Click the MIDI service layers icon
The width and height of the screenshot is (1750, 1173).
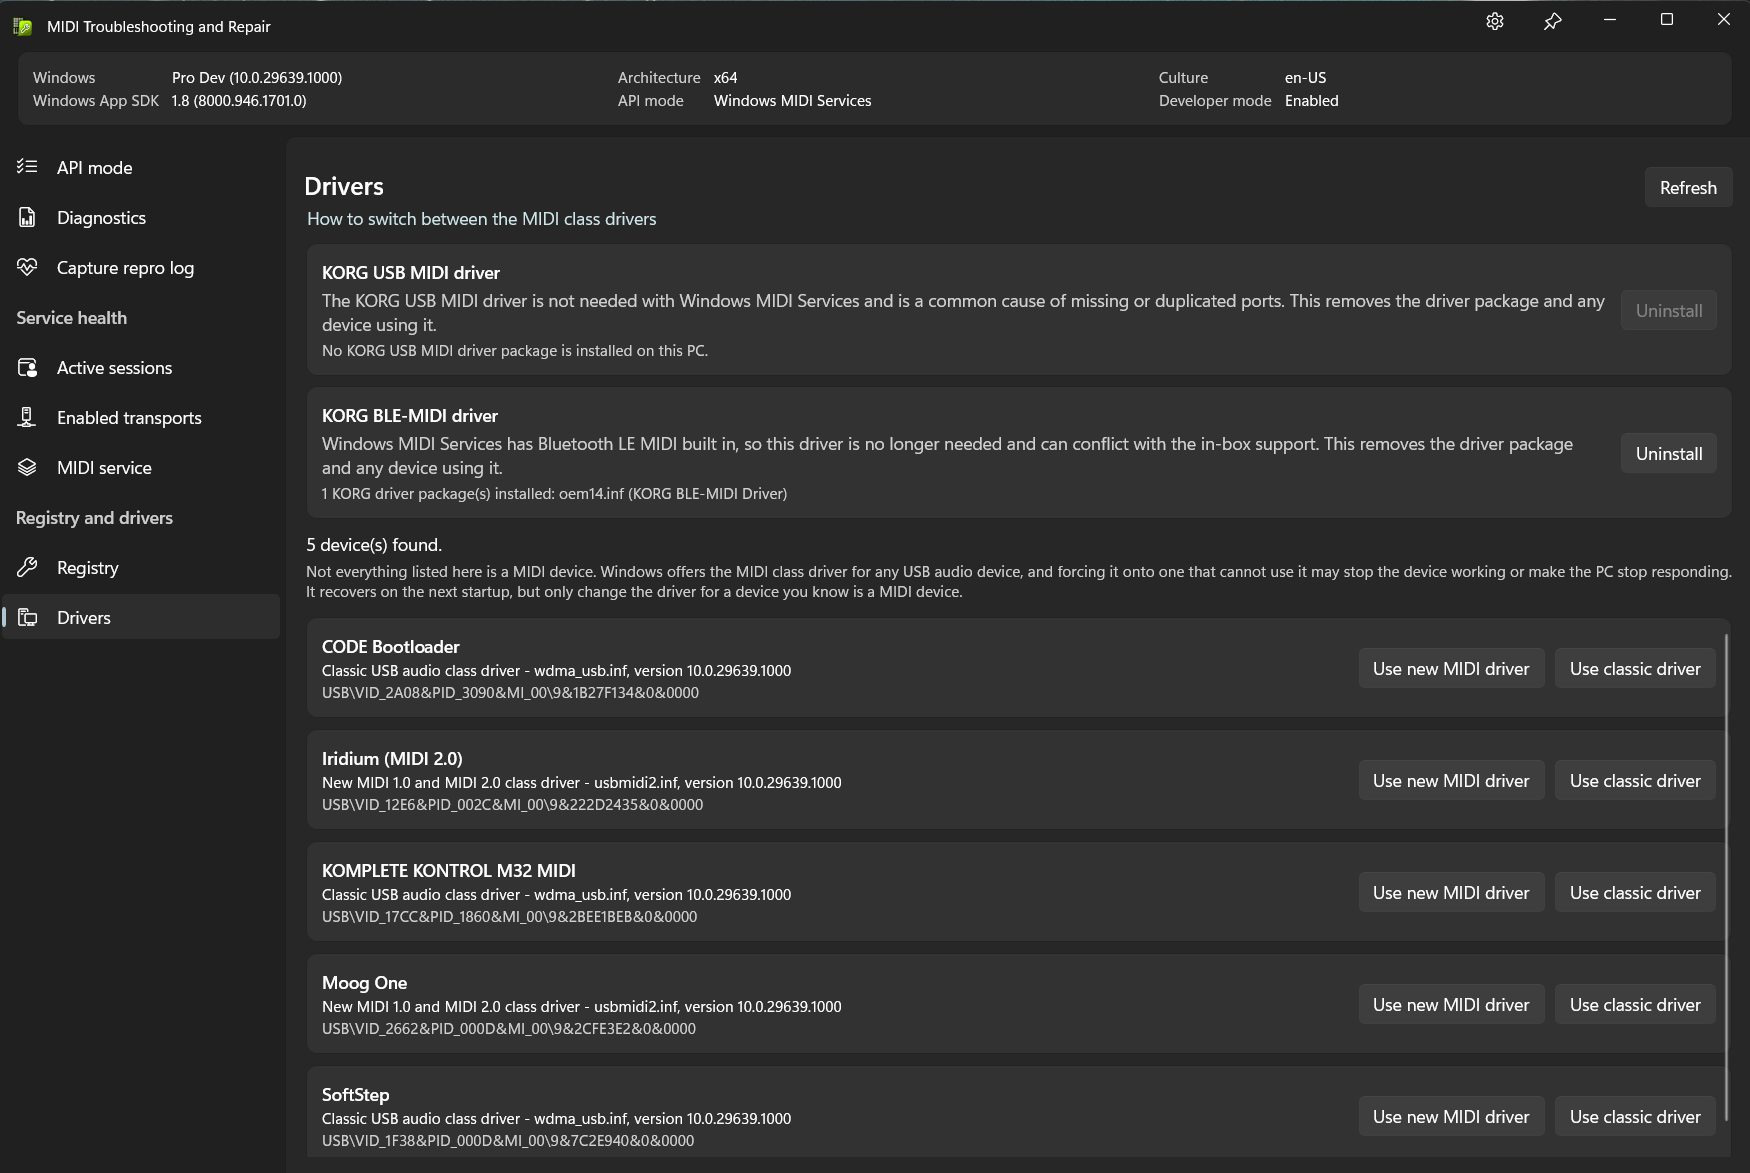[x=27, y=467]
